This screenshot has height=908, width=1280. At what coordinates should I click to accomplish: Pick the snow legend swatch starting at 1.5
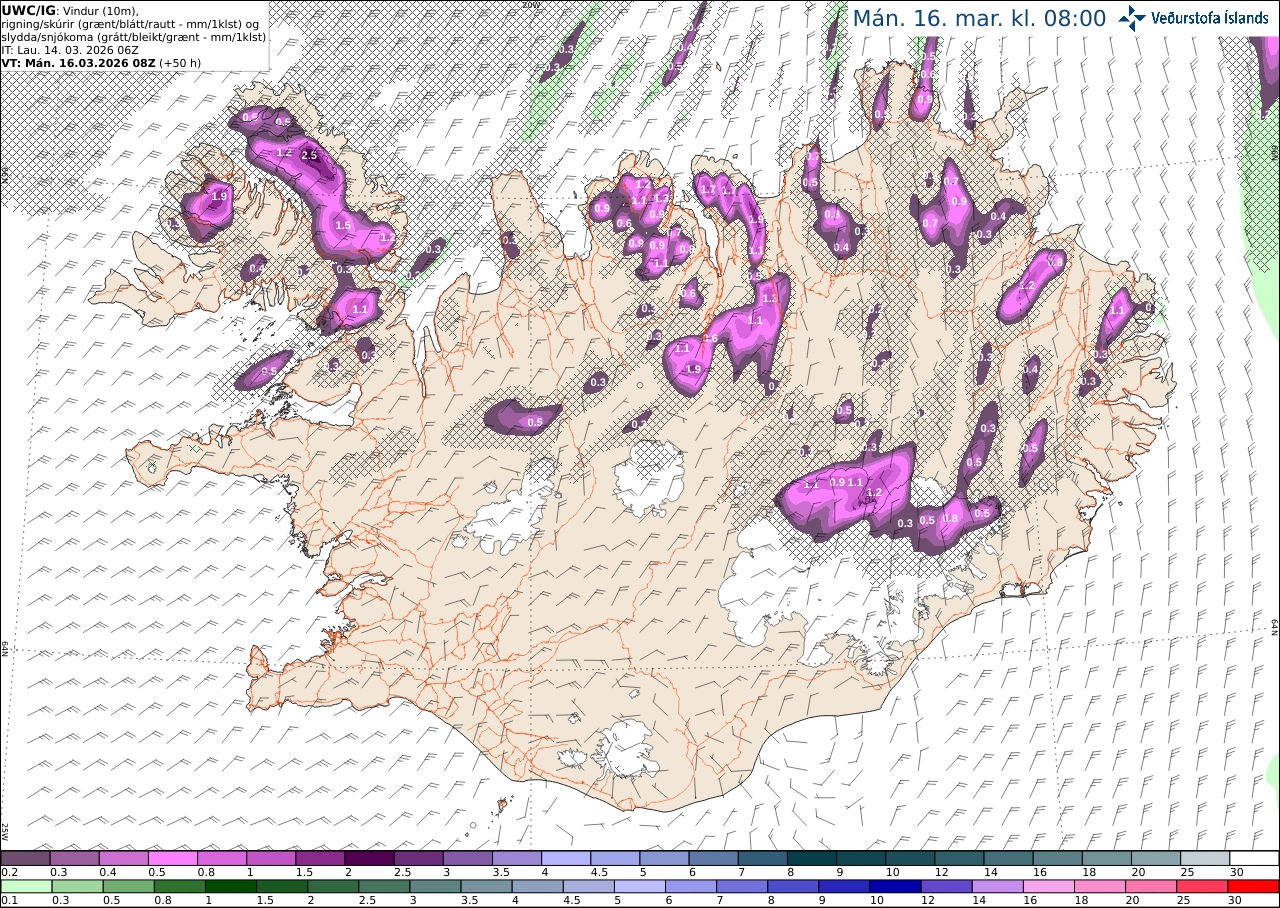click(320, 858)
